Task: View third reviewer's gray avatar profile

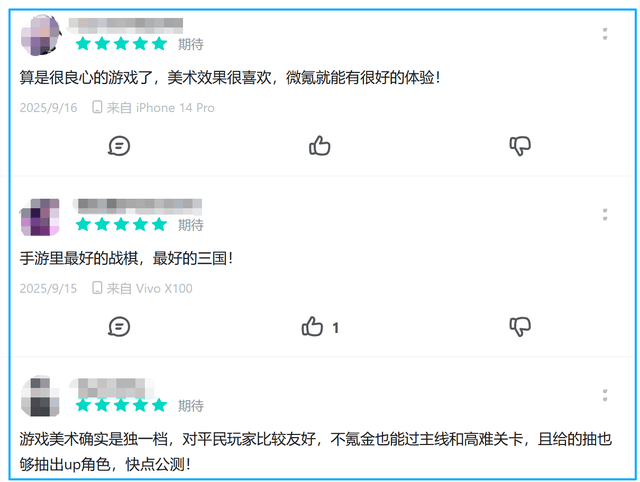Action: pyautogui.click(x=40, y=397)
